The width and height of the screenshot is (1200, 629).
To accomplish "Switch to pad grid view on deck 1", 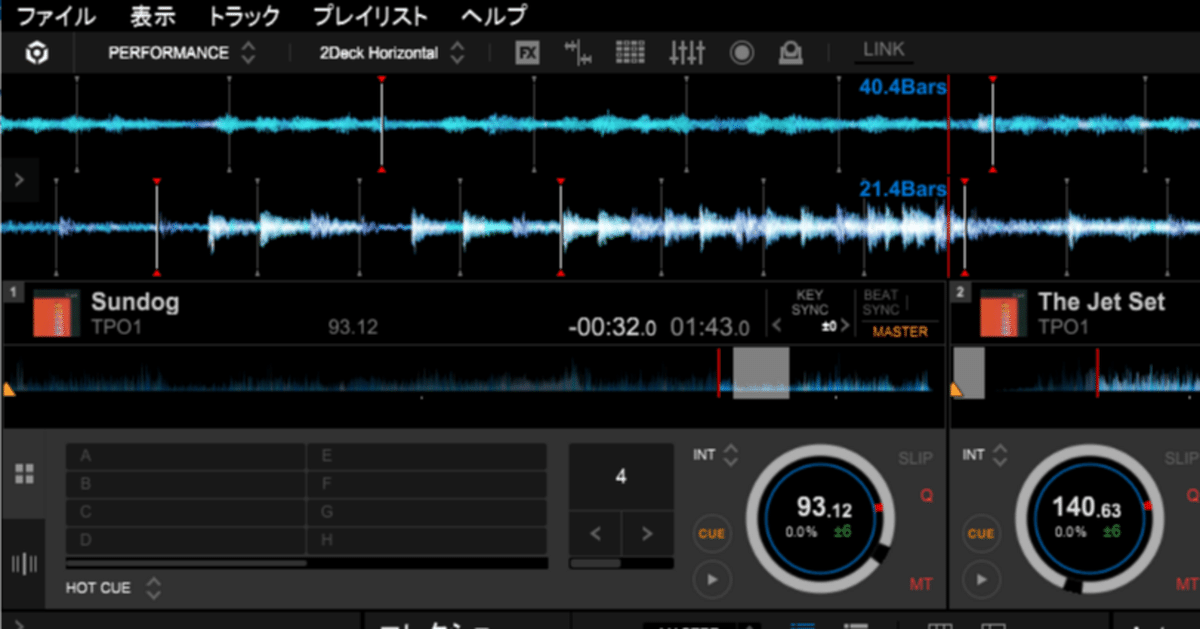I will click(24, 473).
